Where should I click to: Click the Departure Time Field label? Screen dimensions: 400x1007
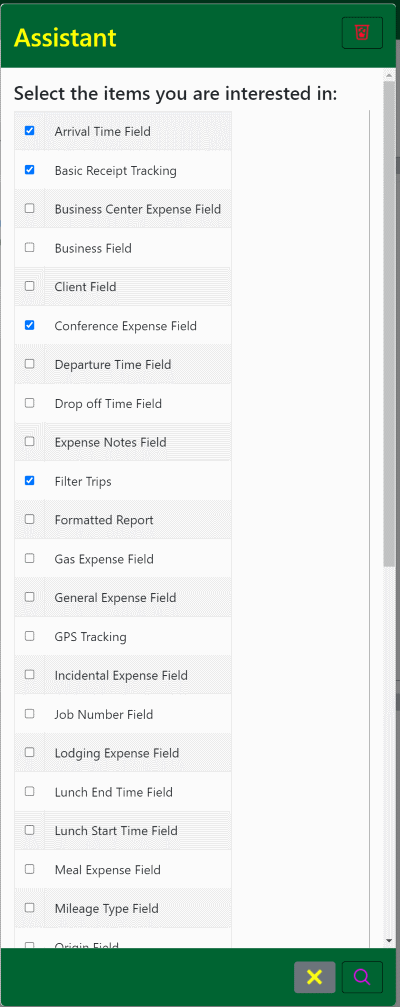click(x=113, y=364)
